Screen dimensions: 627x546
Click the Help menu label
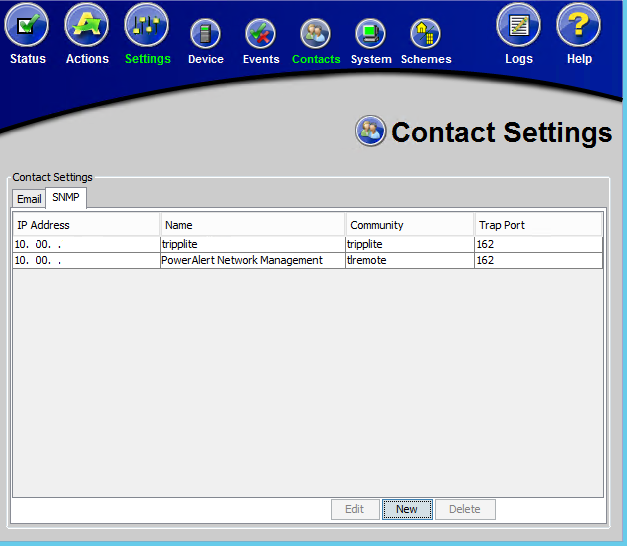coord(579,59)
